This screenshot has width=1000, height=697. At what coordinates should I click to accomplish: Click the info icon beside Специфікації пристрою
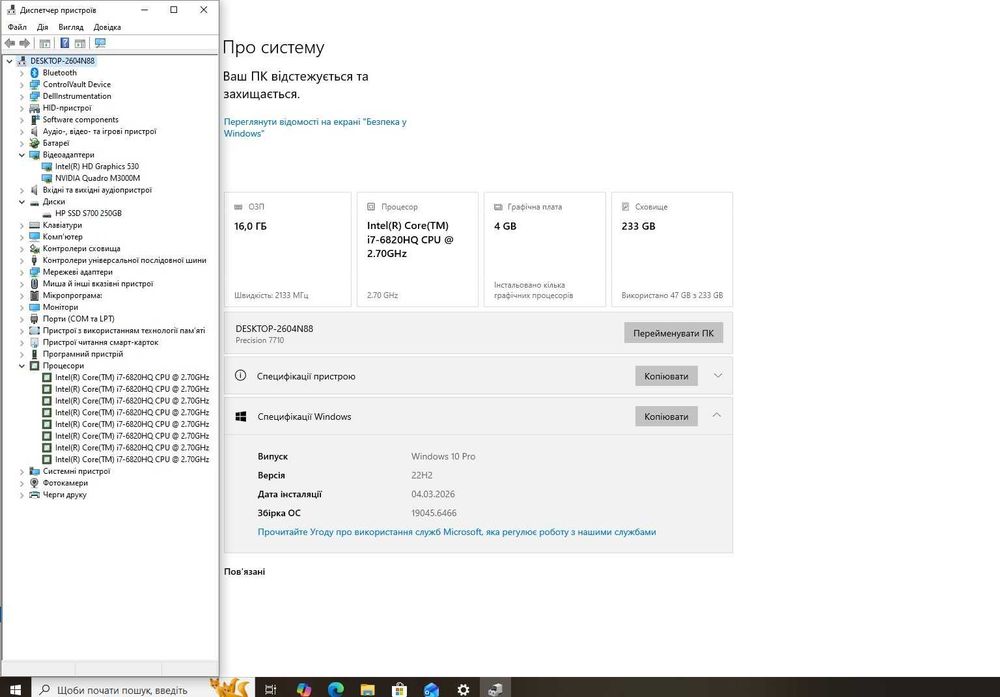[x=240, y=376]
